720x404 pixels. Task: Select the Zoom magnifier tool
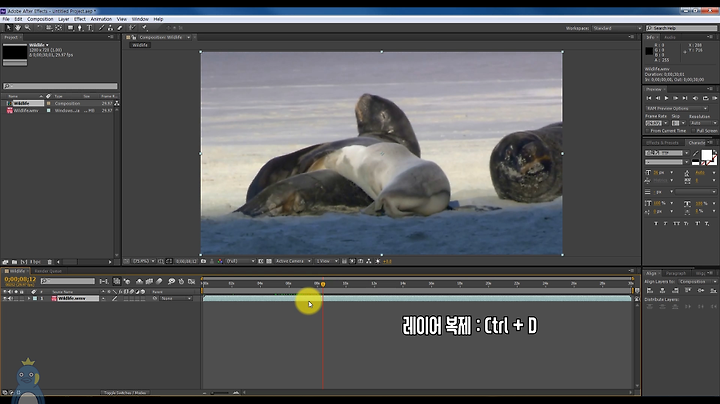tap(28, 28)
